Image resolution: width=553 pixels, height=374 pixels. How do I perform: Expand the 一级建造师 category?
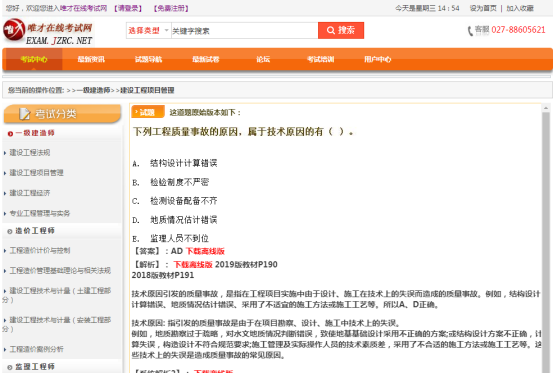point(35,133)
